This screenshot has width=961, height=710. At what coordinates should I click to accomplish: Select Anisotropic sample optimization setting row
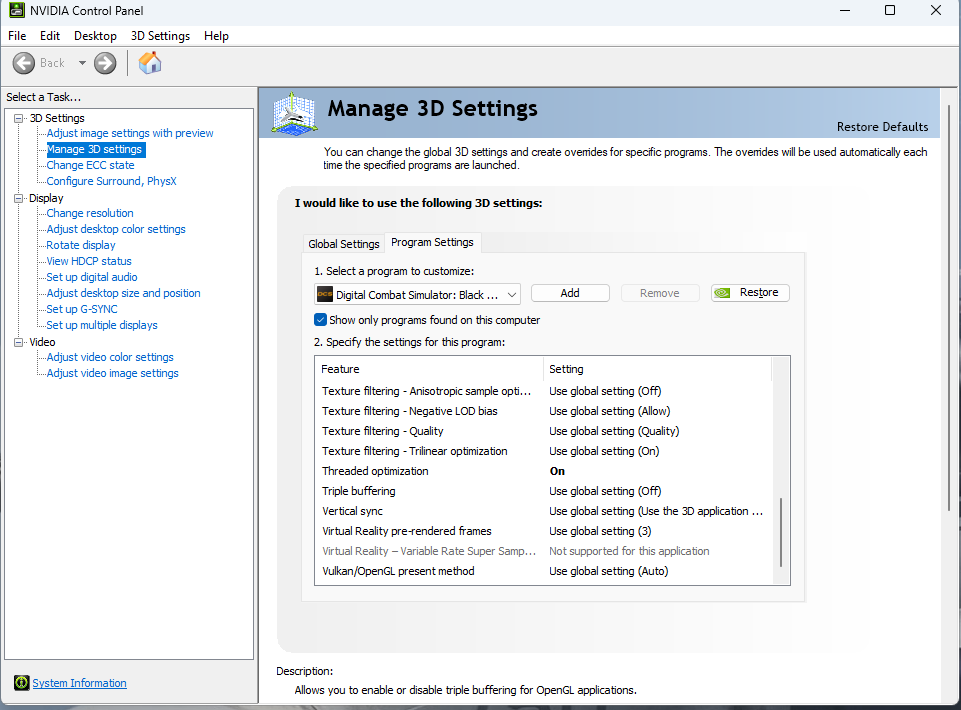[544, 391]
